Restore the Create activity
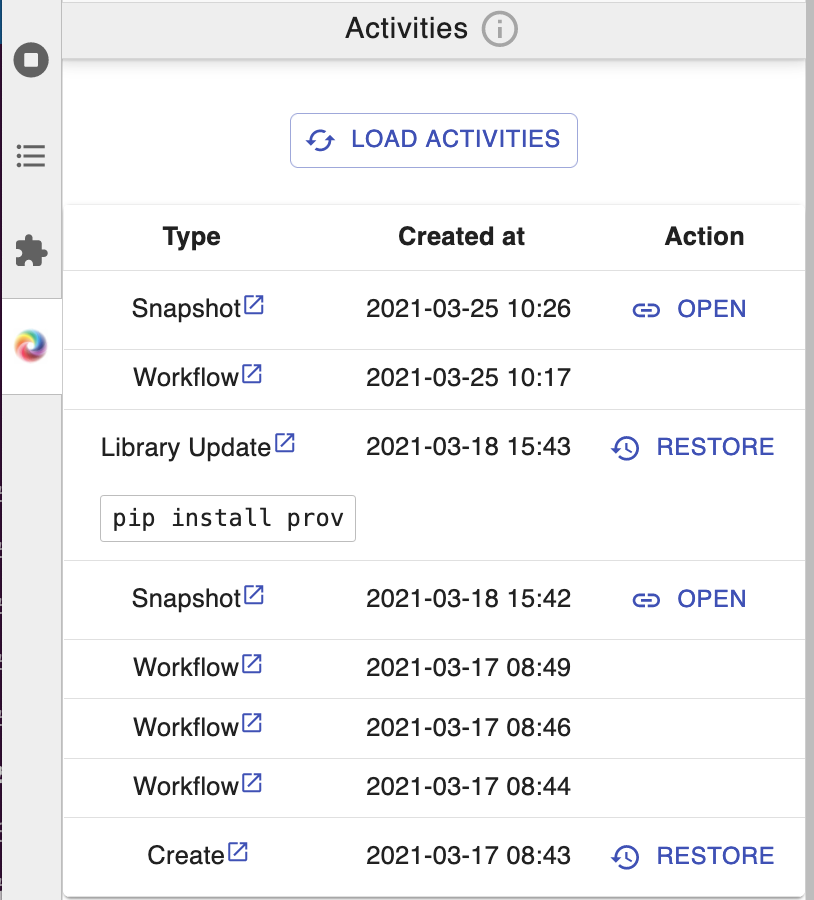Screen dimensions: 814x900 [x=693, y=856]
